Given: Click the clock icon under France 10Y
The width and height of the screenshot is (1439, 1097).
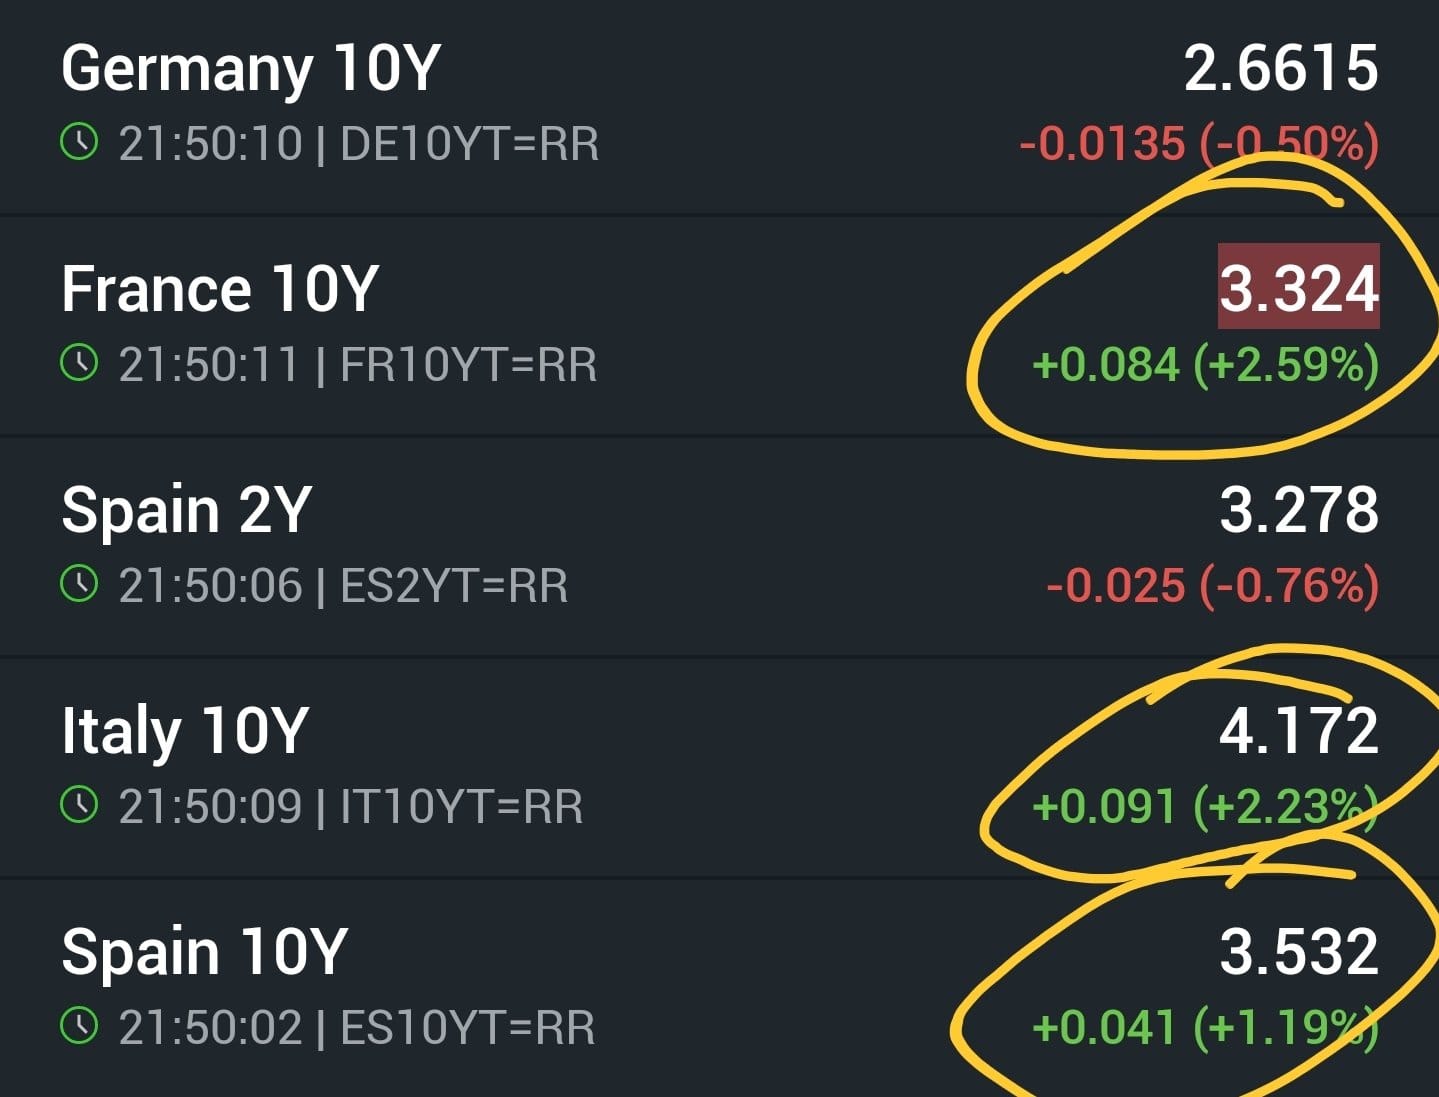Looking at the screenshot, I should 79,363.
